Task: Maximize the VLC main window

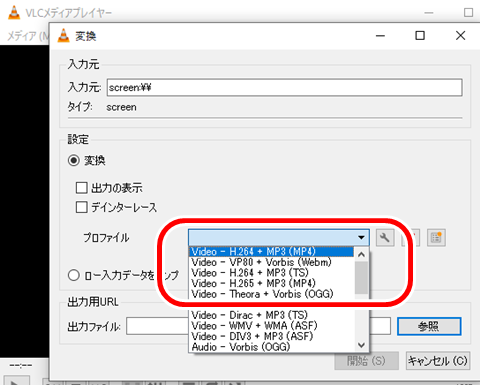Action: pyautogui.click(x=468, y=13)
